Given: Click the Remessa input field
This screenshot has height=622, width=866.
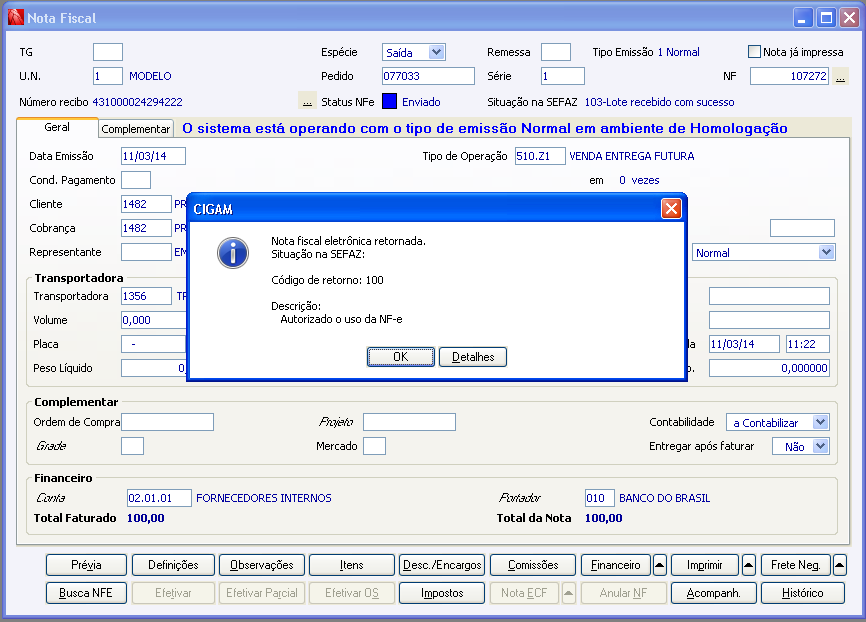Looking at the screenshot, I should click(x=556, y=52).
